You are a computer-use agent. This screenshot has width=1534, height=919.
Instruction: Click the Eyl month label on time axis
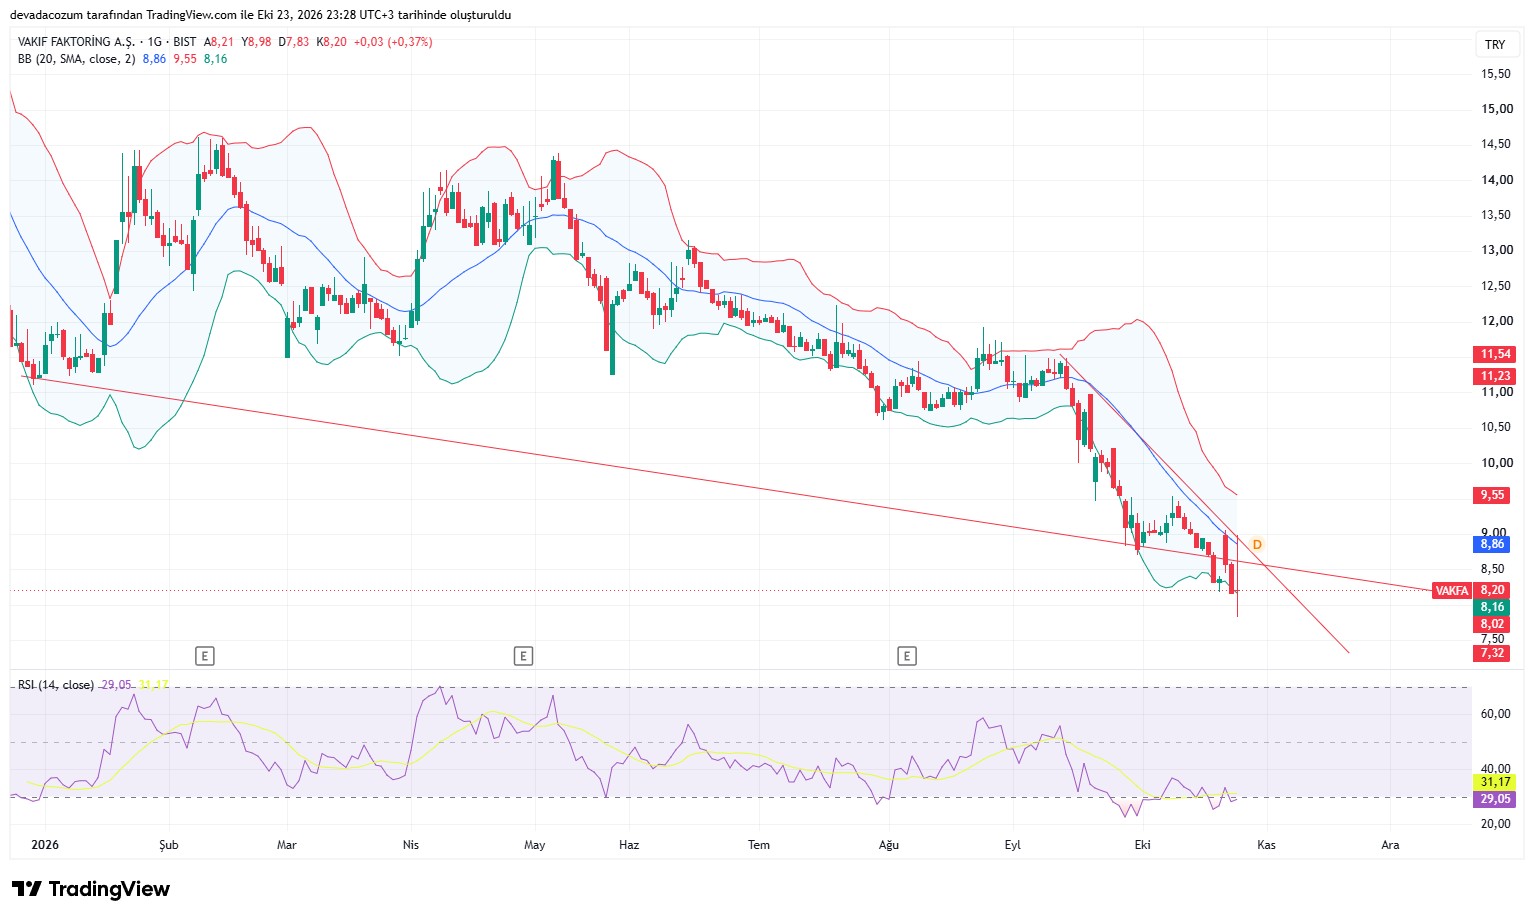(x=1013, y=845)
